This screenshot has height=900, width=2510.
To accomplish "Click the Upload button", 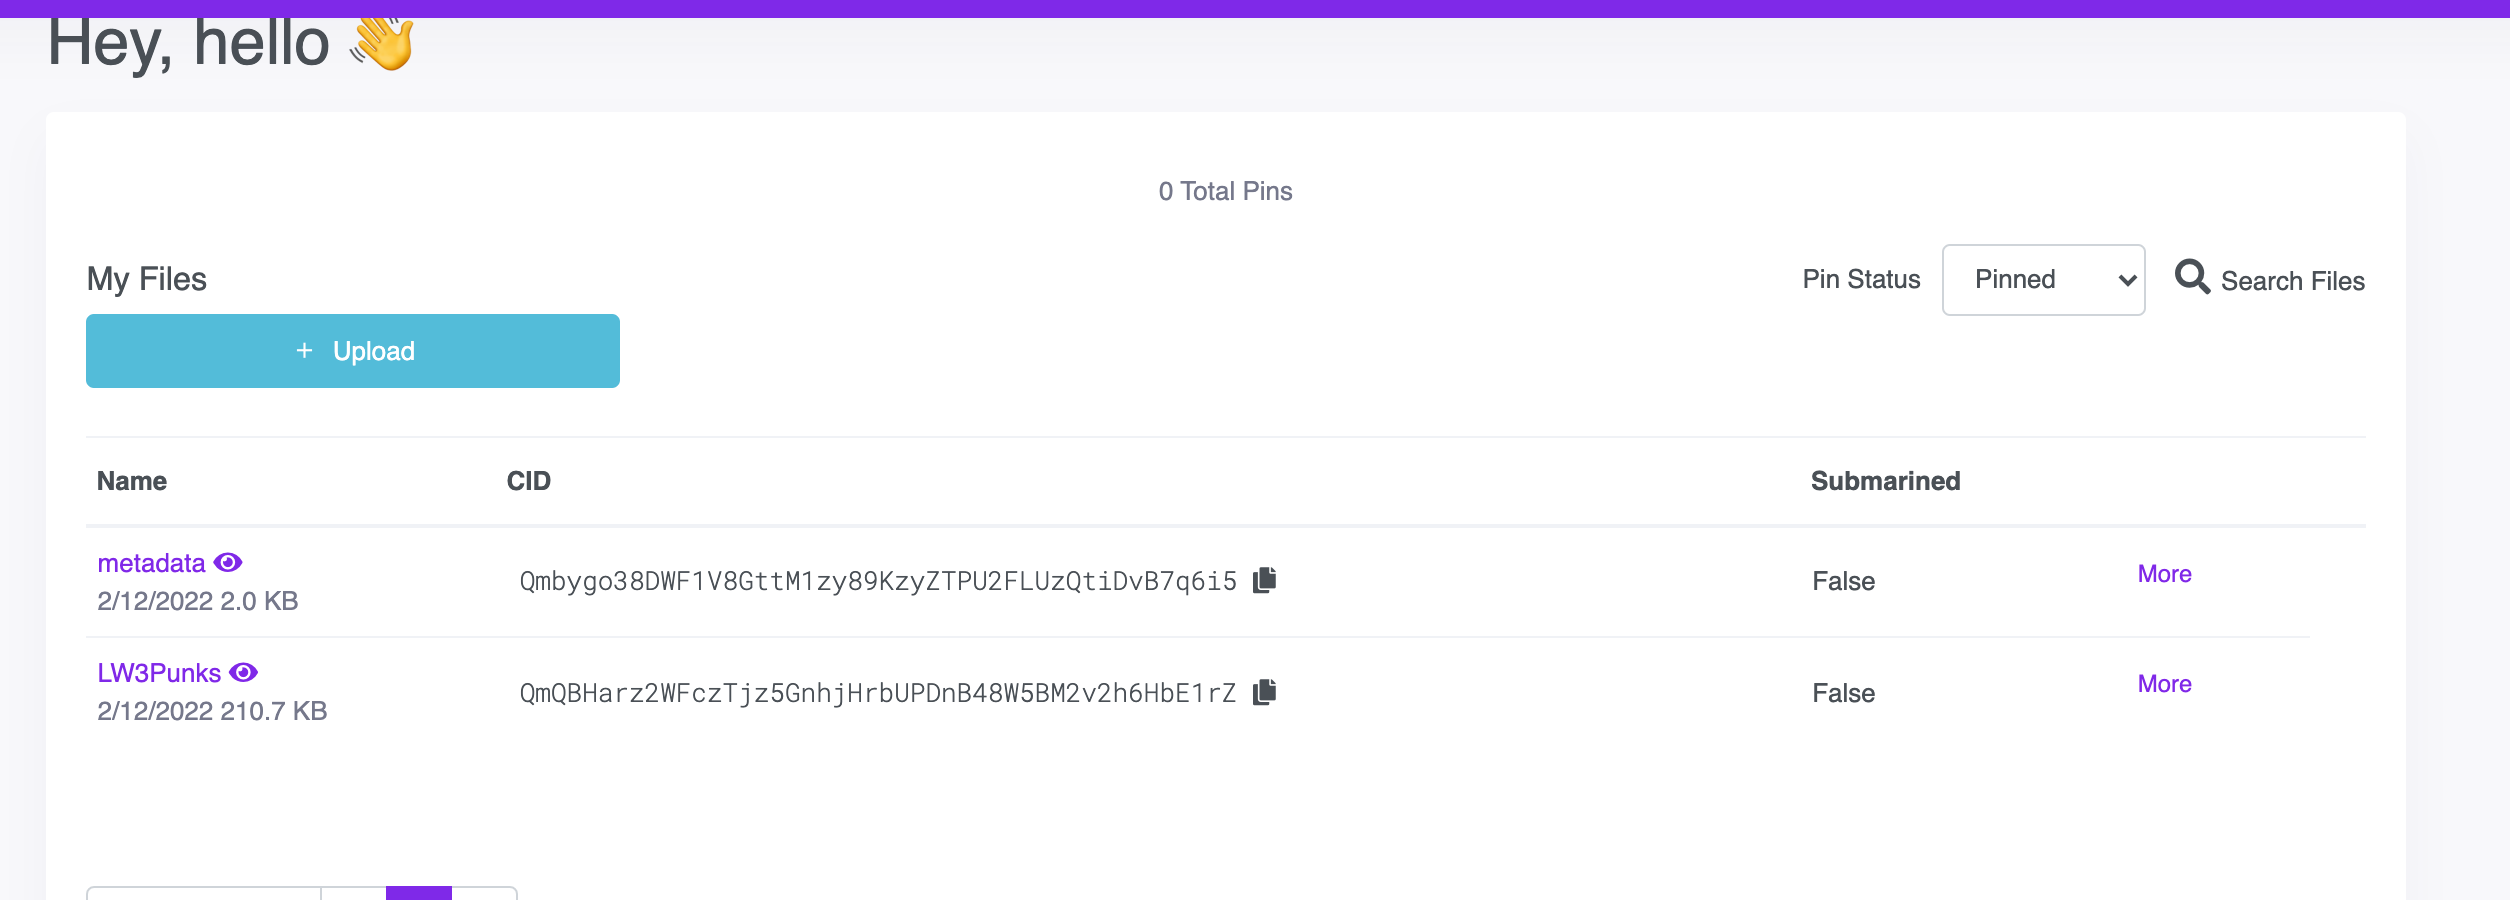I will click(352, 351).
